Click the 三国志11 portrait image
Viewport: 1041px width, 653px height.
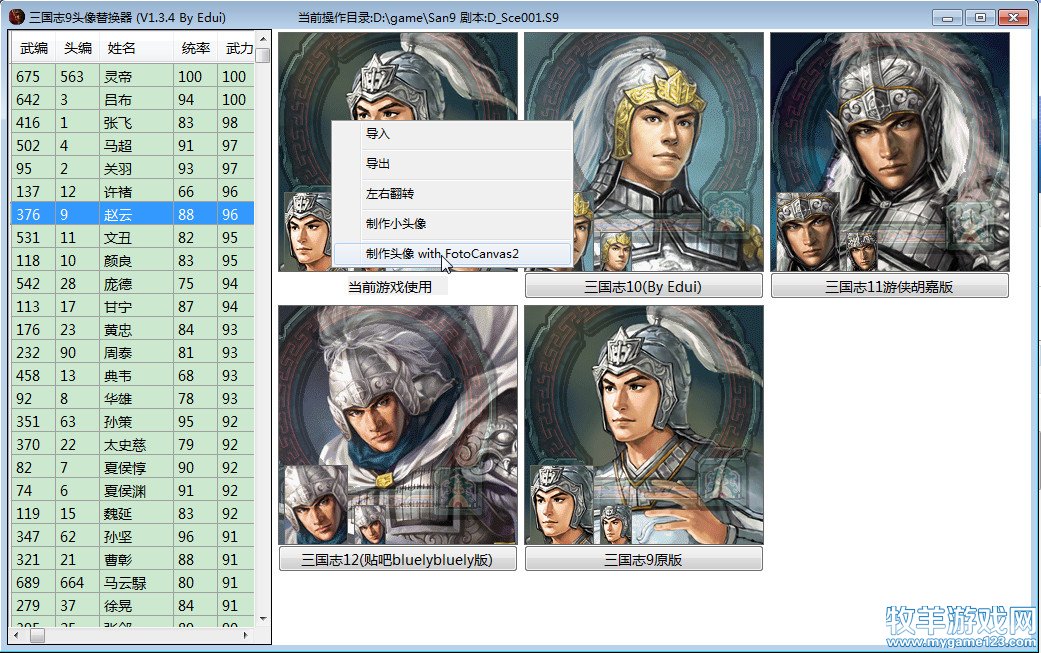890,151
